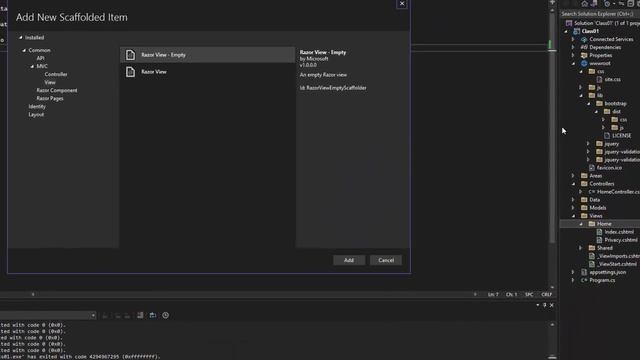This screenshot has width=640, height=360.
Task: Click the Solution Explorer Home toolbar icon
Action: coord(584,4)
